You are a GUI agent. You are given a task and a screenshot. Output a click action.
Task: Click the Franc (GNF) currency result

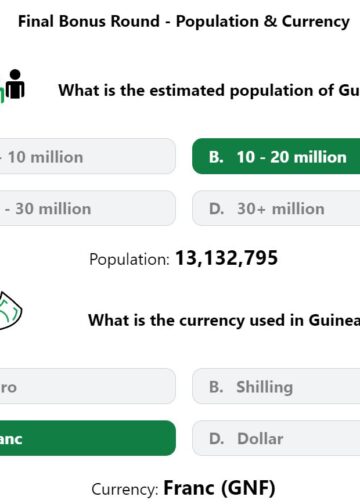tap(219, 488)
